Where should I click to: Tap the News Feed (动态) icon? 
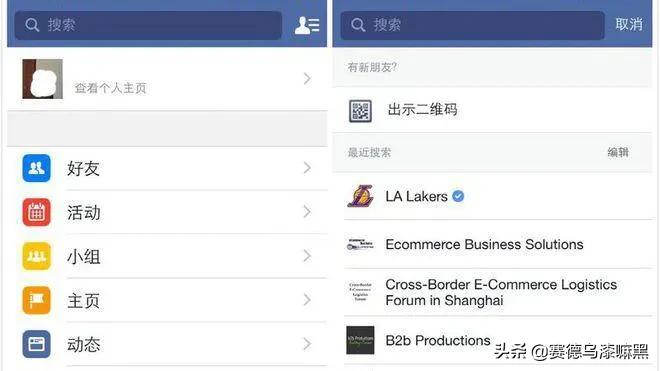tap(37, 344)
